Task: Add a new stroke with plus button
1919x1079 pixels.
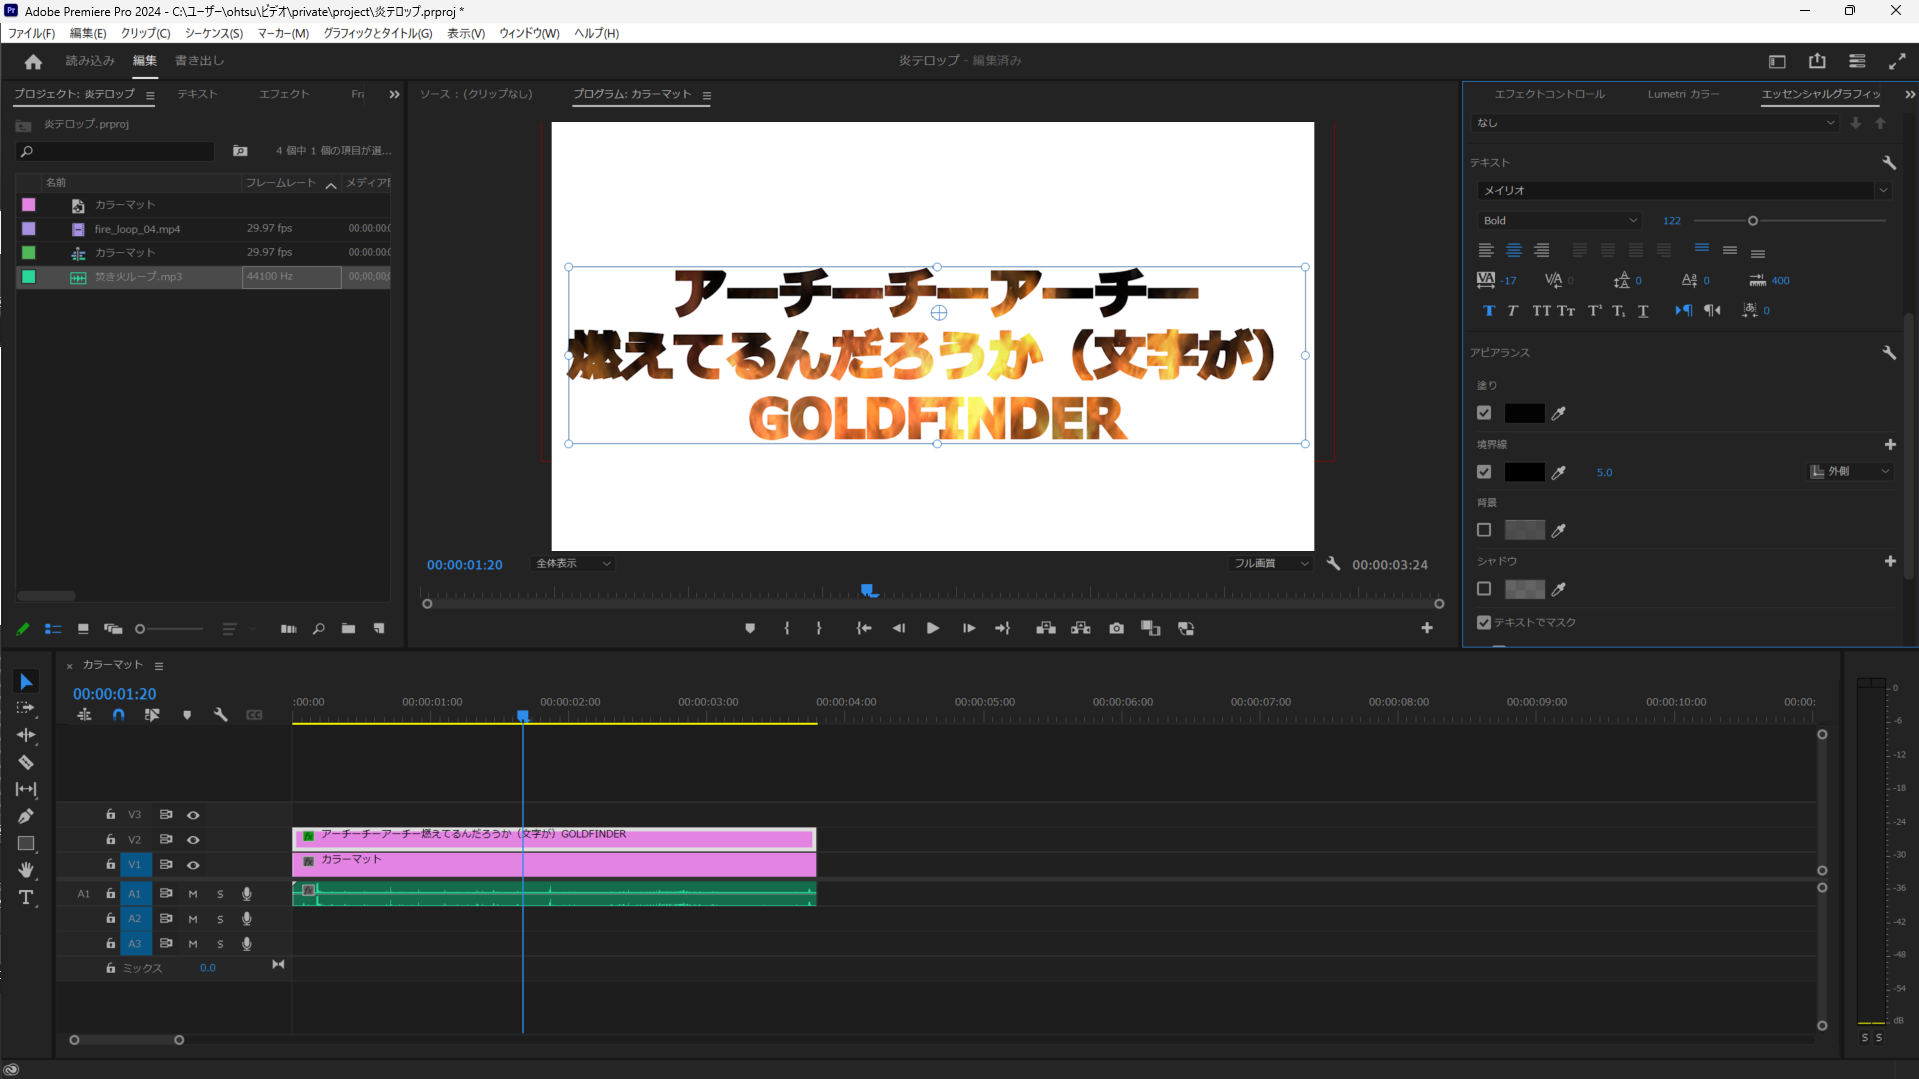Action: [x=1890, y=445]
